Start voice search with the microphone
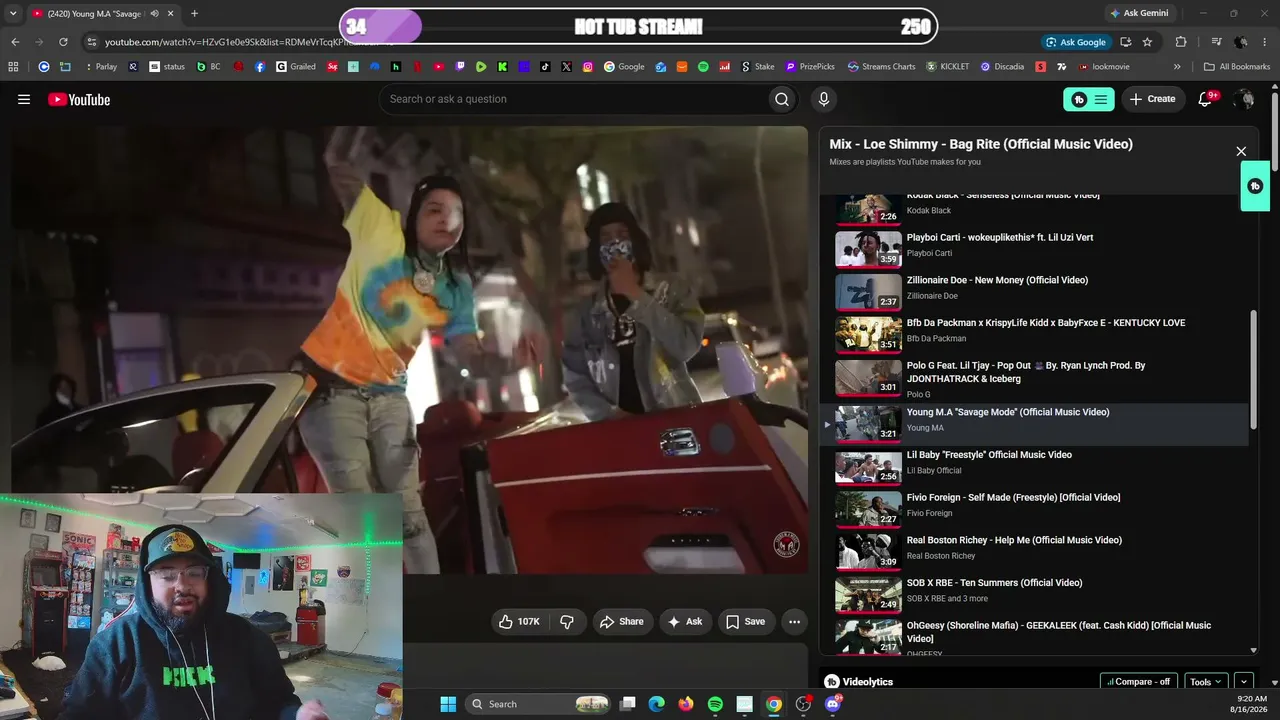This screenshot has width=1280, height=720. point(824,99)
